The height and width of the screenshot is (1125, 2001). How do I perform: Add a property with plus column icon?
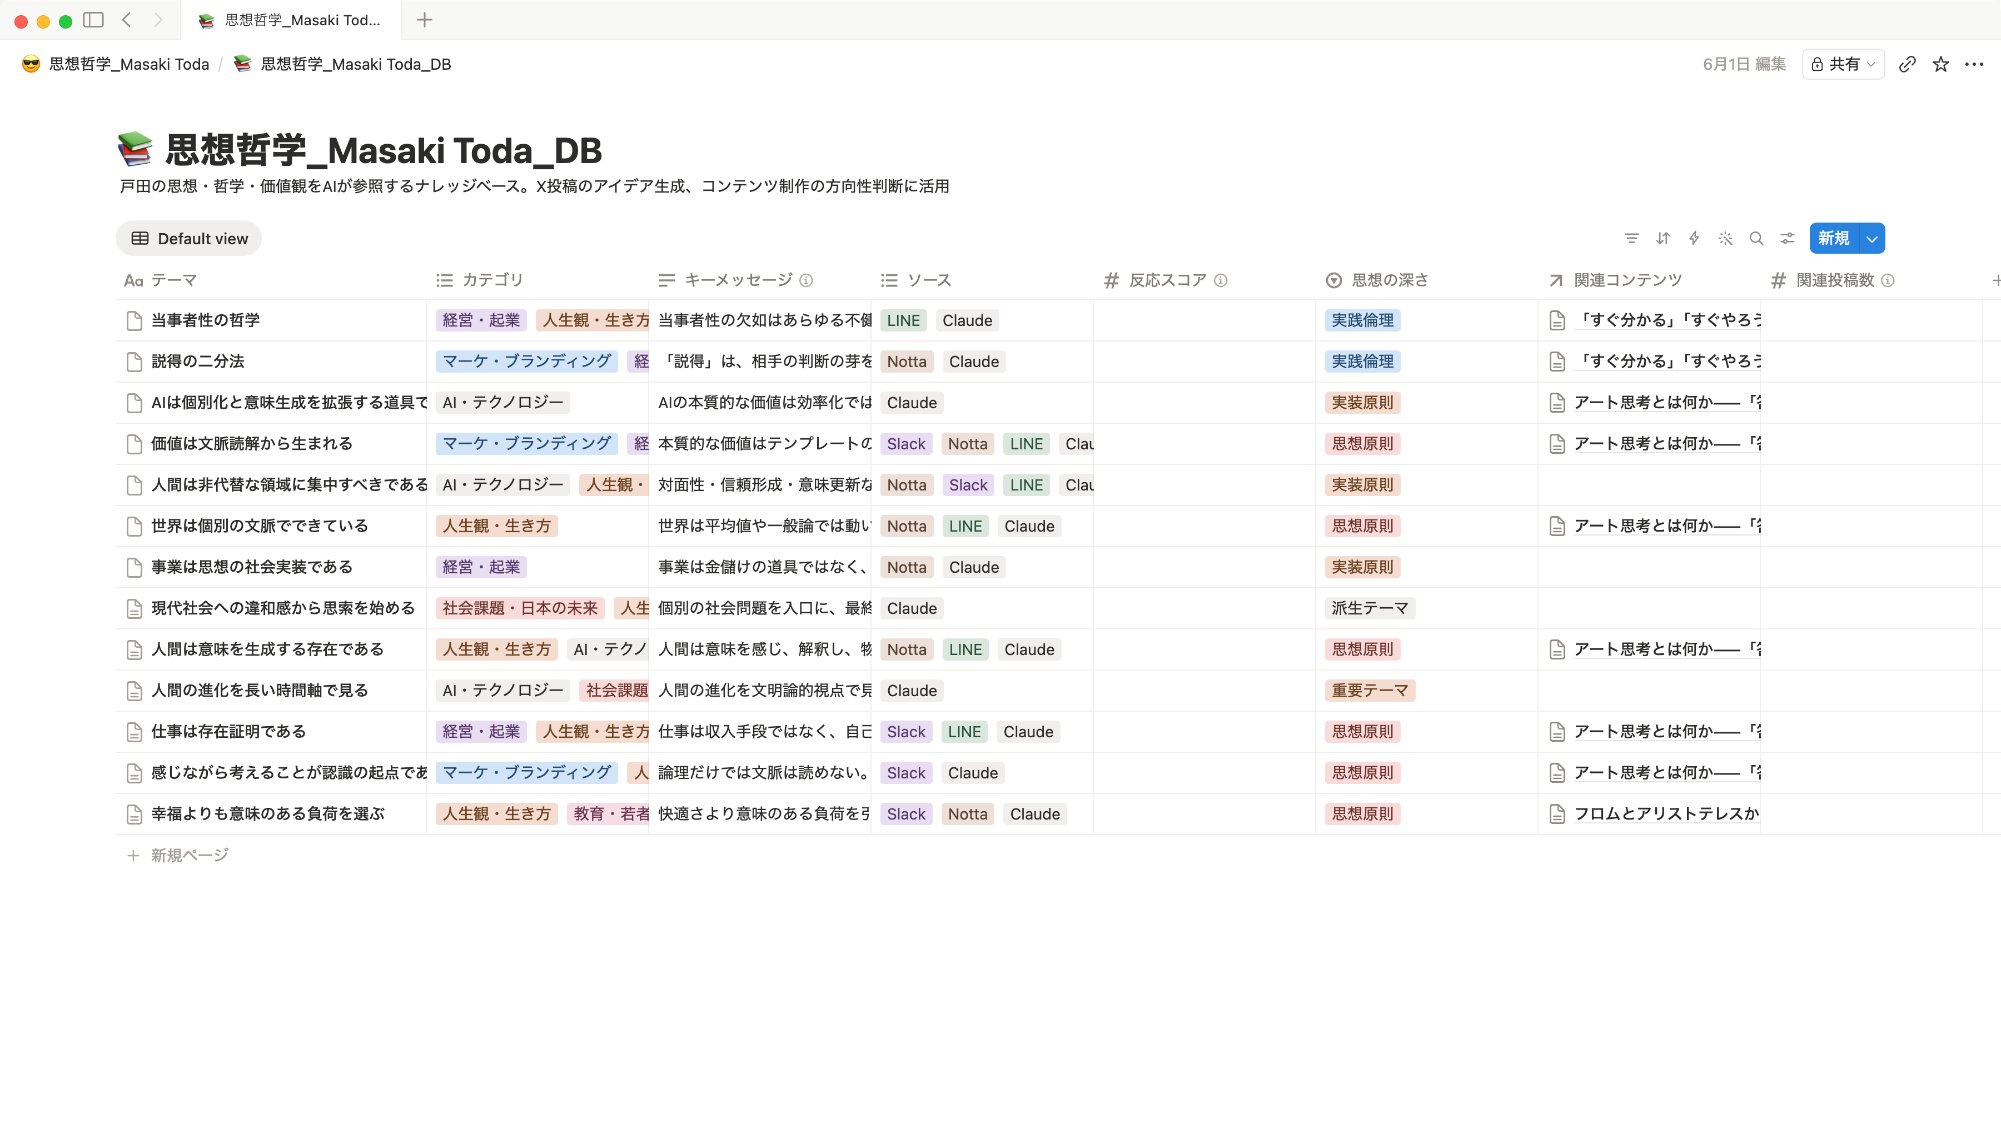coord(1995,280)
